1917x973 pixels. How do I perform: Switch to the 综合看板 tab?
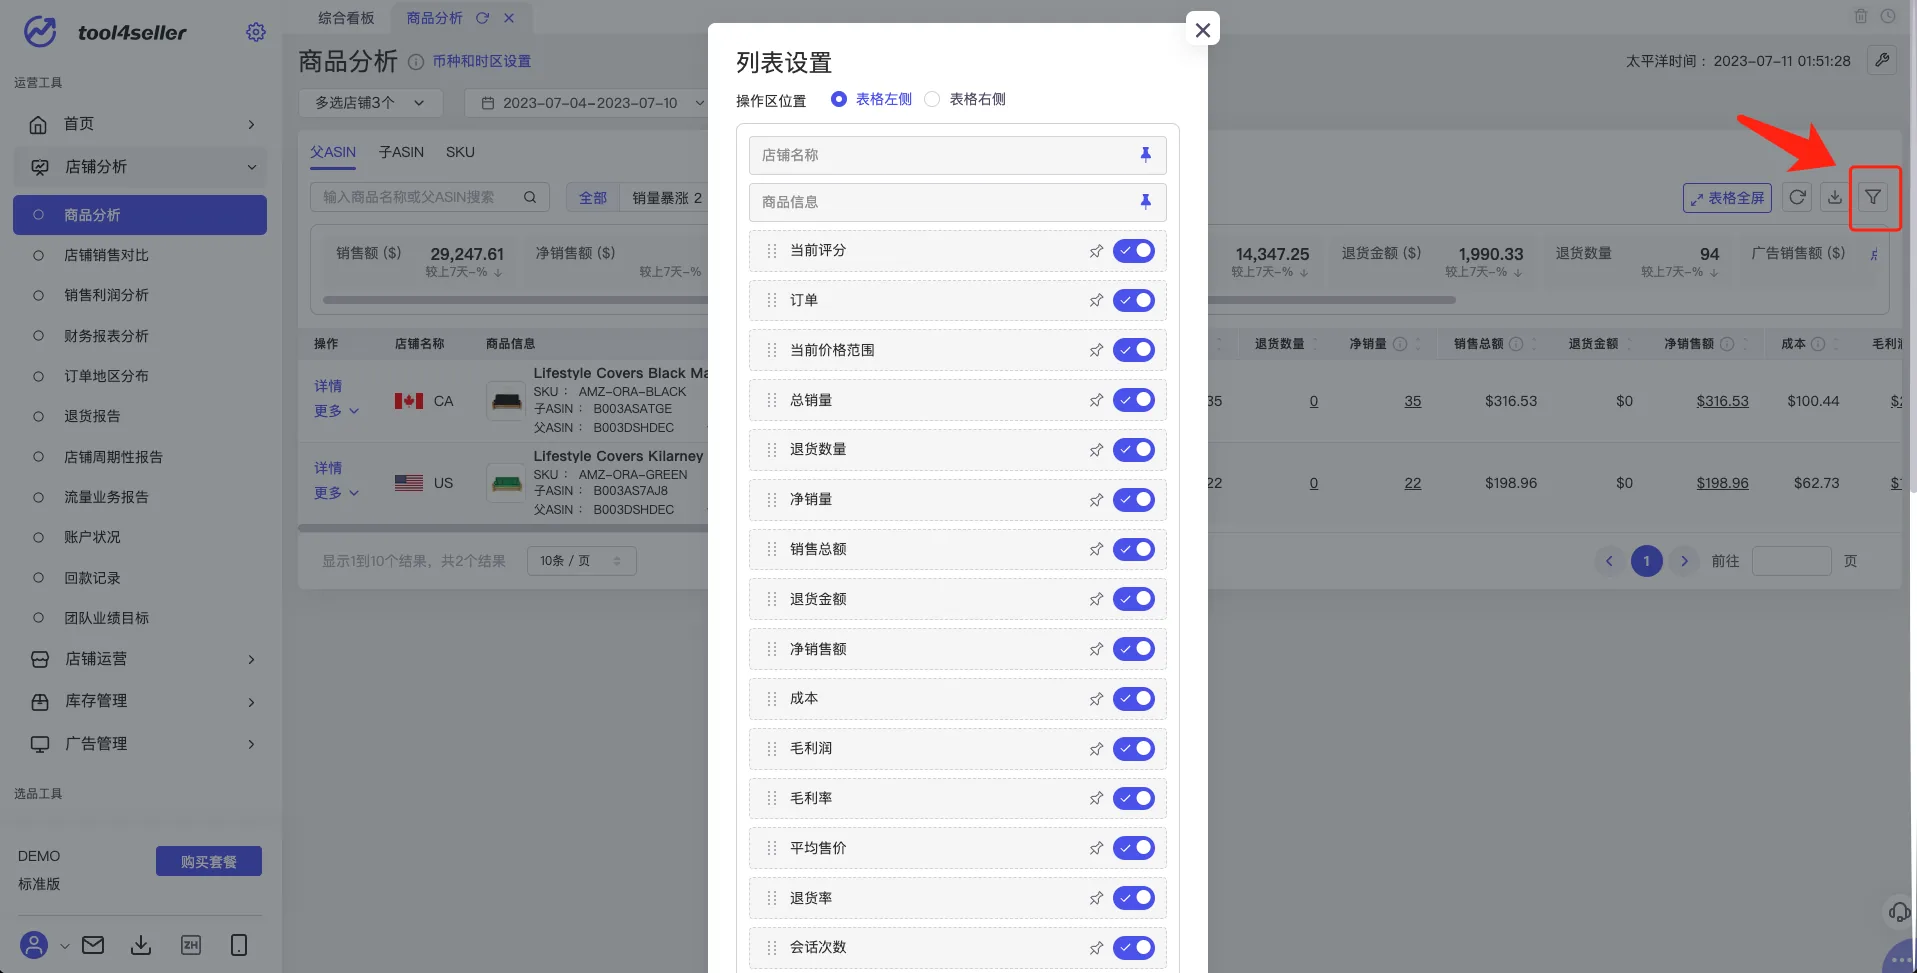(346, 18)
